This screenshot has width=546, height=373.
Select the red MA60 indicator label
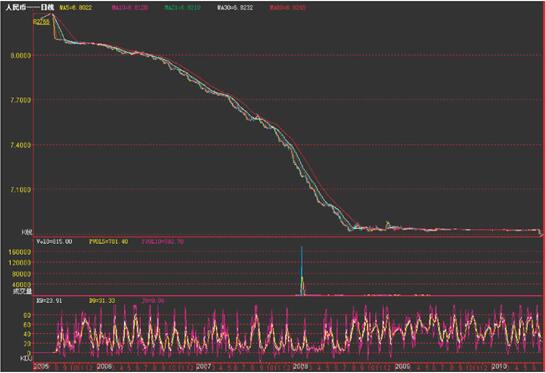[x=288, y=7]
